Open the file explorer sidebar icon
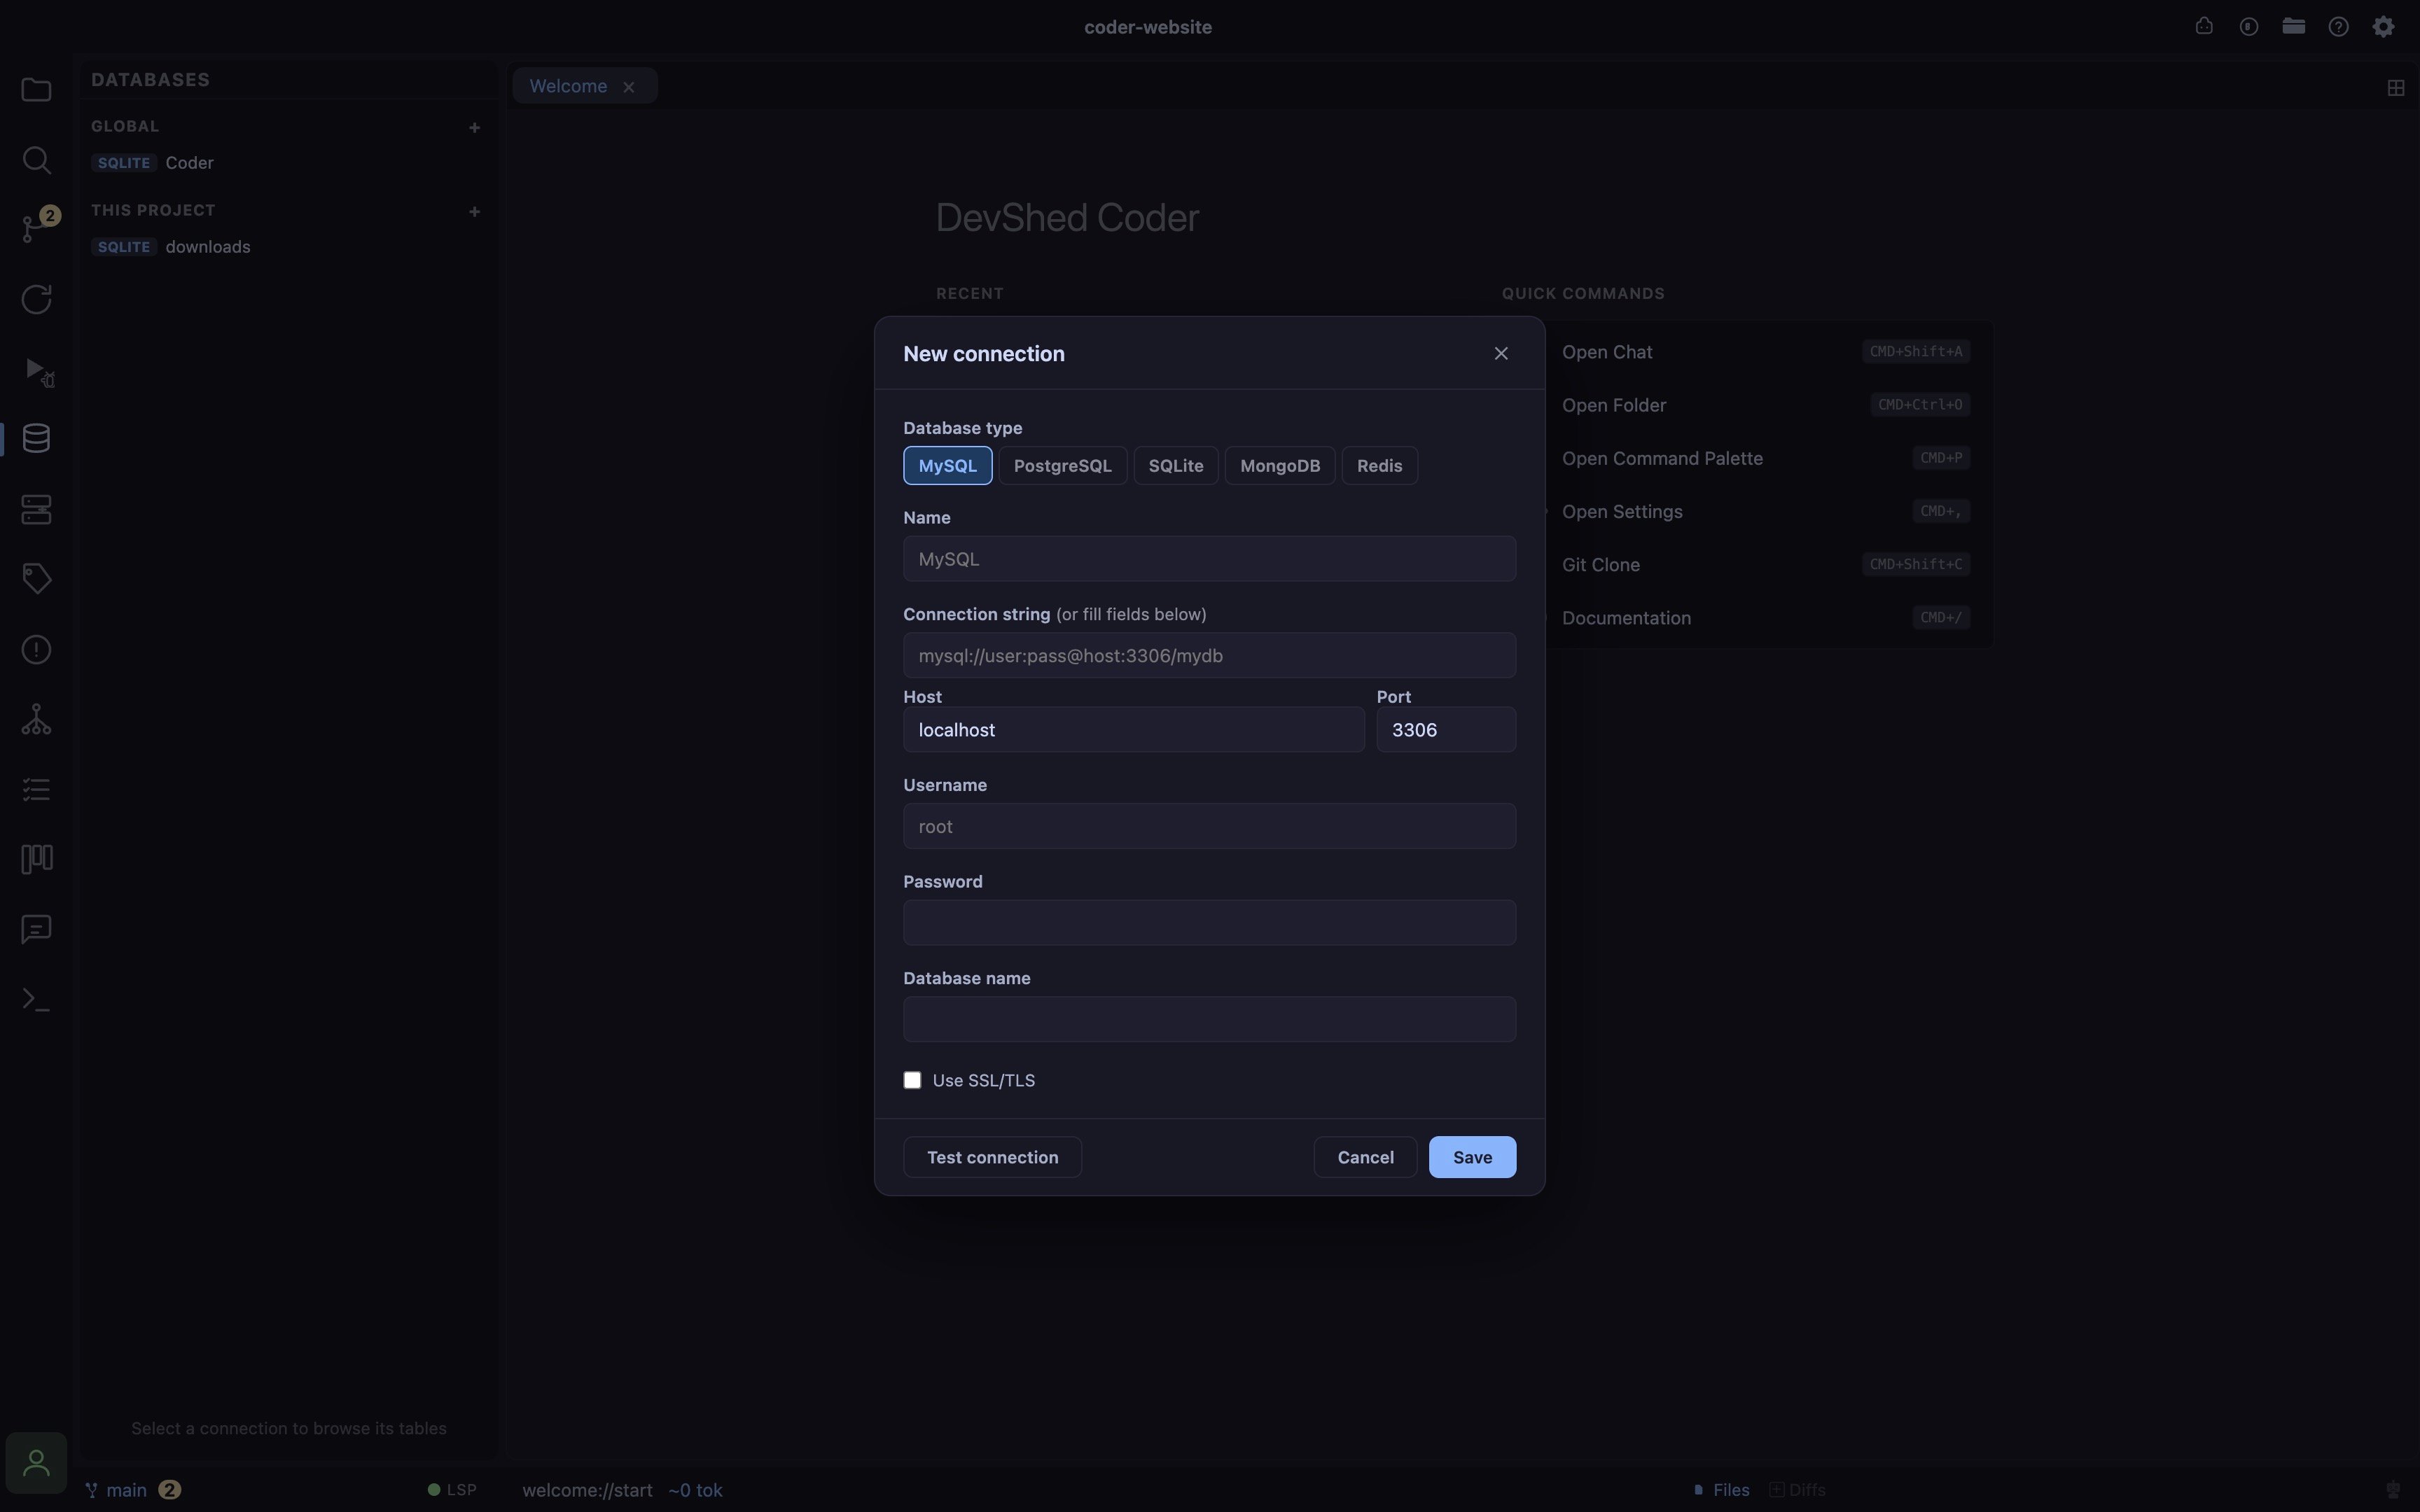2420x1512 pixels. point(36,90)
